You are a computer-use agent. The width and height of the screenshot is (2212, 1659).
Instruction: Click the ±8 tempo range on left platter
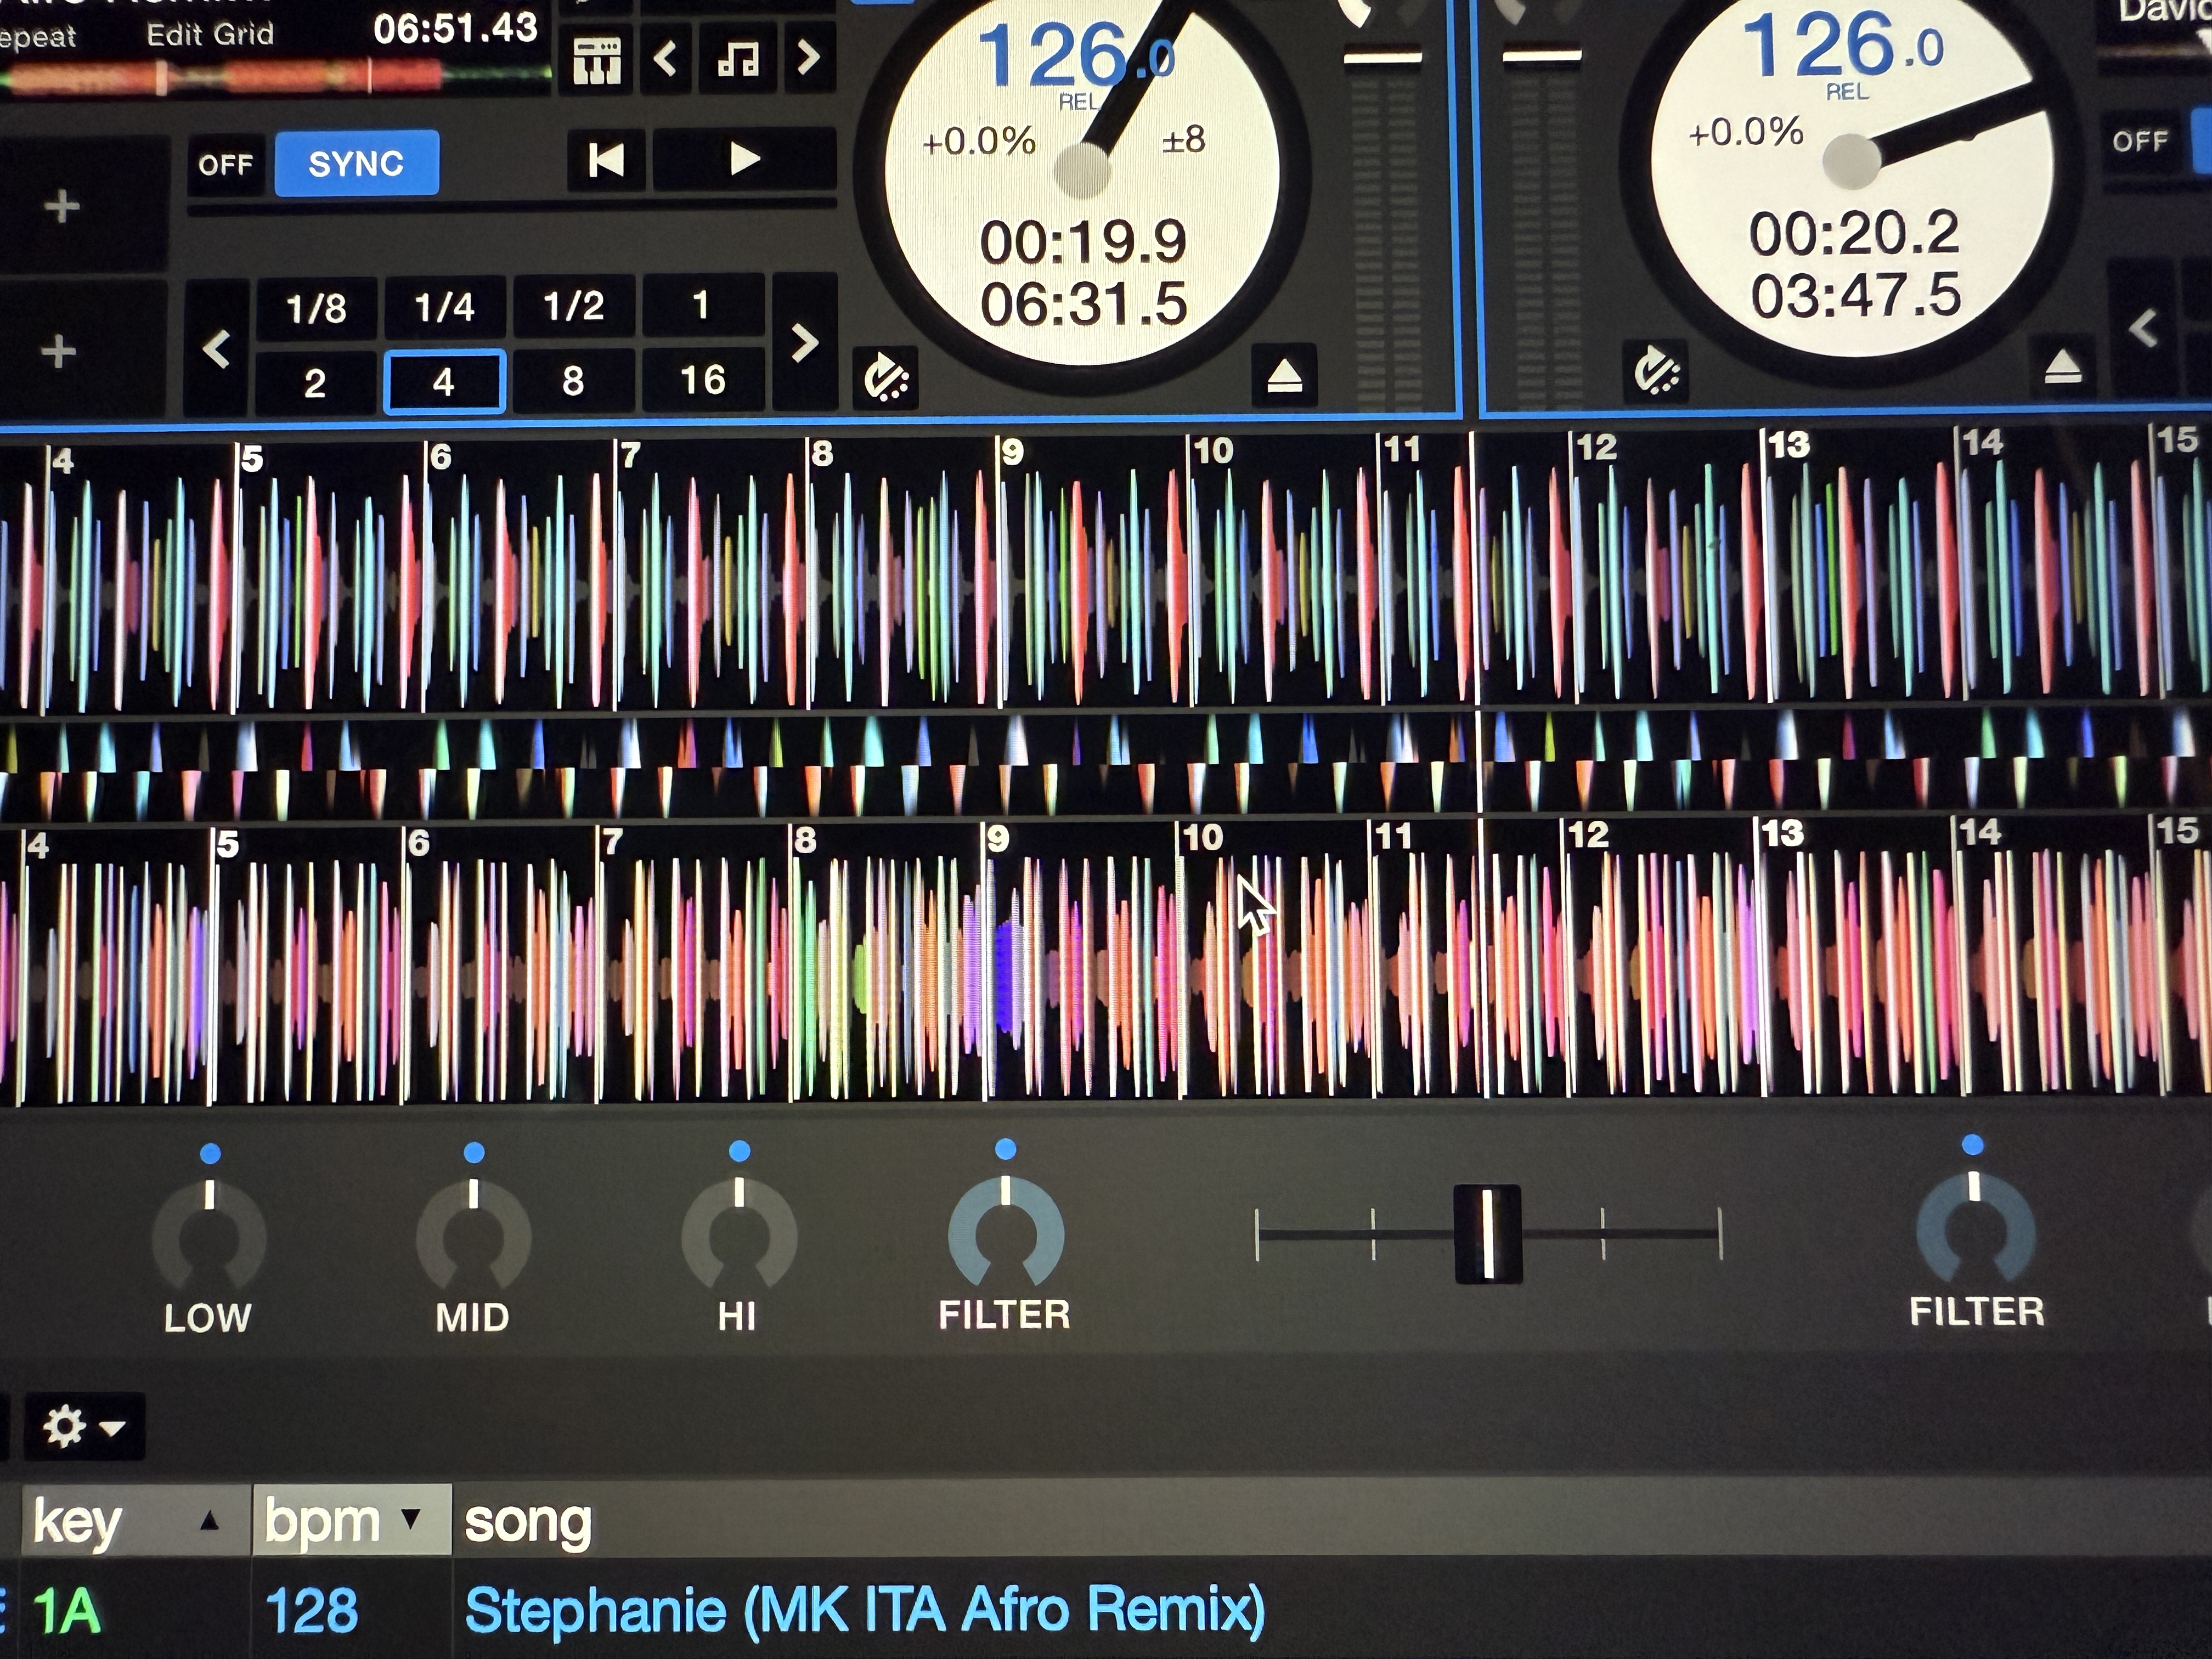click(1184, 140)
